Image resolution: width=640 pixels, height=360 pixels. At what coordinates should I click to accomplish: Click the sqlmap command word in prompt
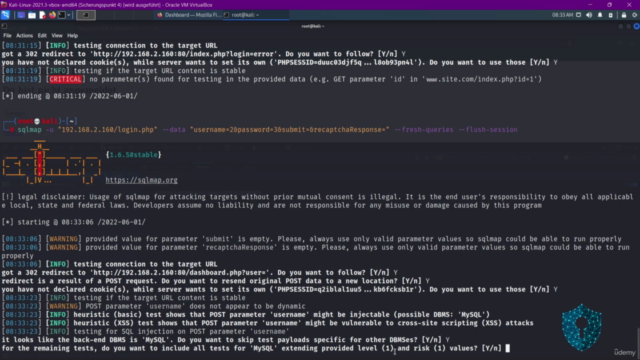[x=29, y=130]
